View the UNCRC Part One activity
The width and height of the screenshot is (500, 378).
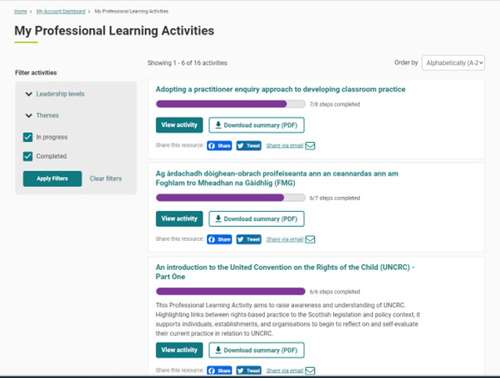179,350
